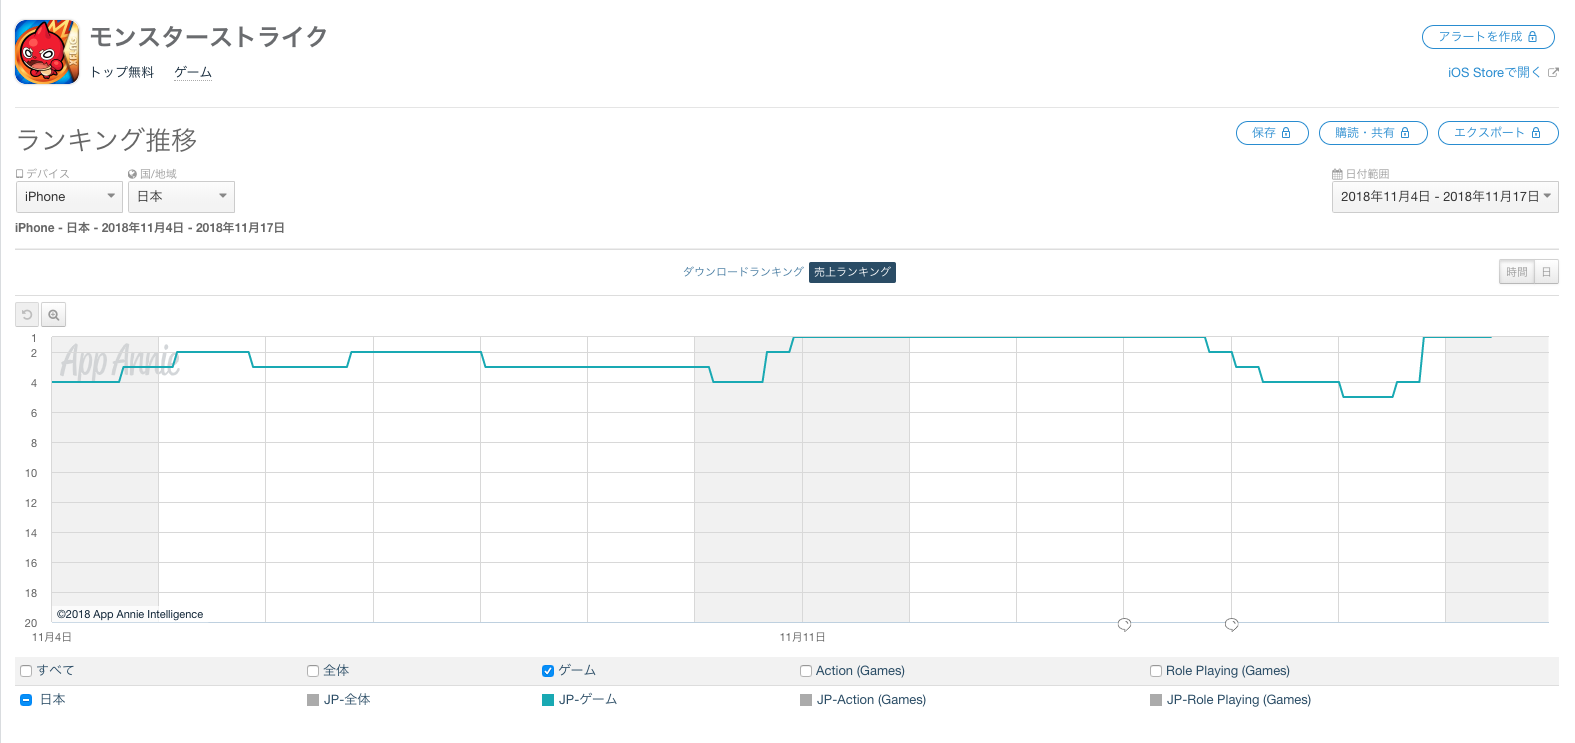Click the 11月11日 axis label

802,637
